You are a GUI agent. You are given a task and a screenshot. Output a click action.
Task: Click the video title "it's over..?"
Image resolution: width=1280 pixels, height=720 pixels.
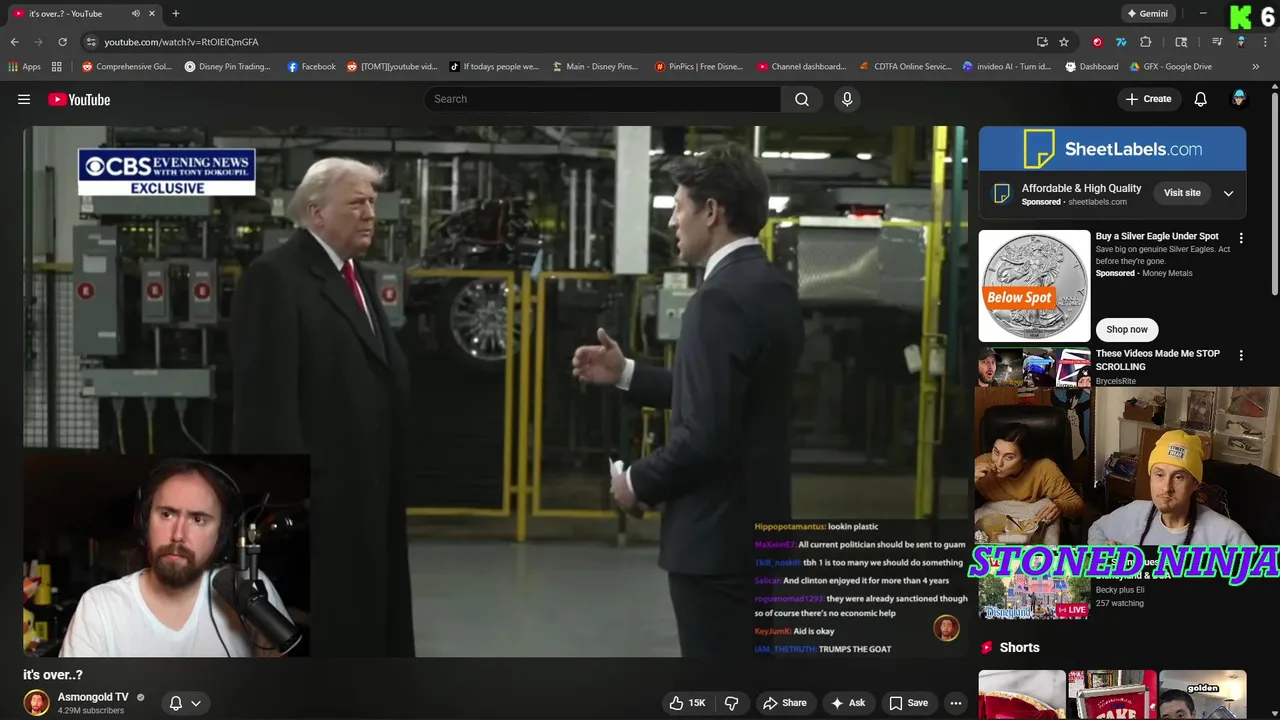[53, 675]
